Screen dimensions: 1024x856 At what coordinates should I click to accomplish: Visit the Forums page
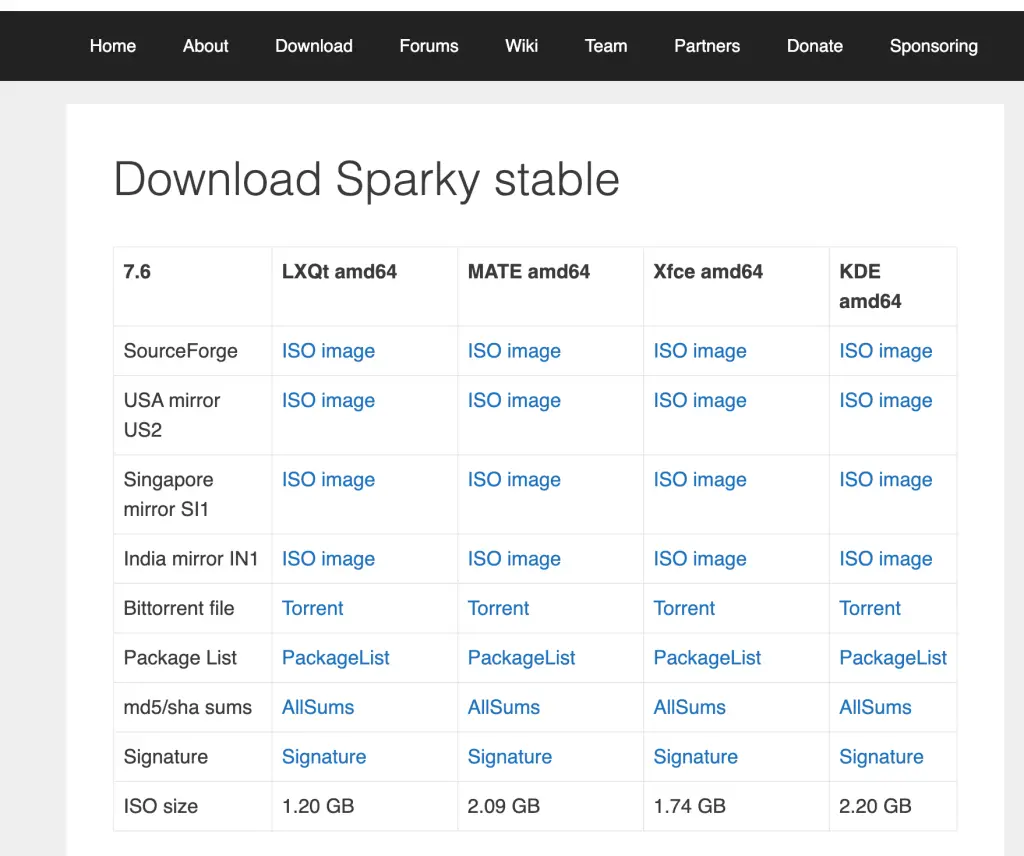pyautogui.click(x=428, y=46)
